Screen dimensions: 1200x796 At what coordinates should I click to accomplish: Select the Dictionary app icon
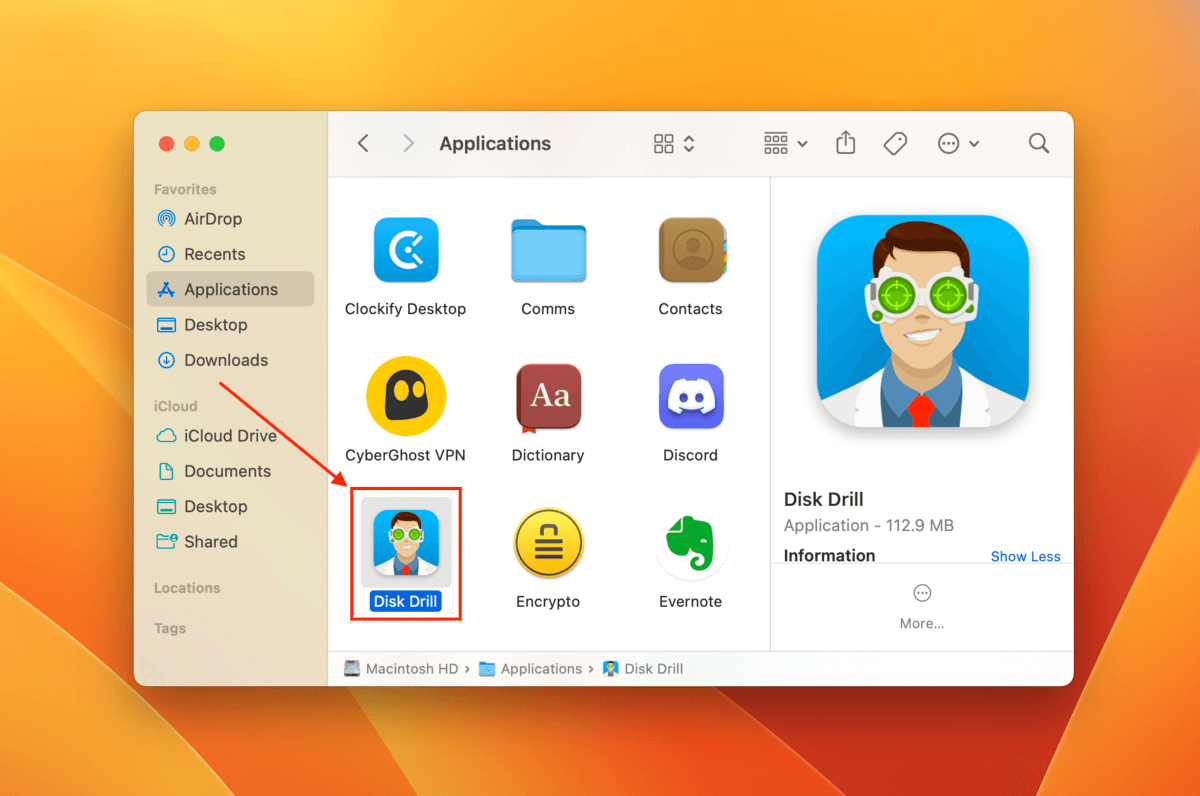coord(548,398)
